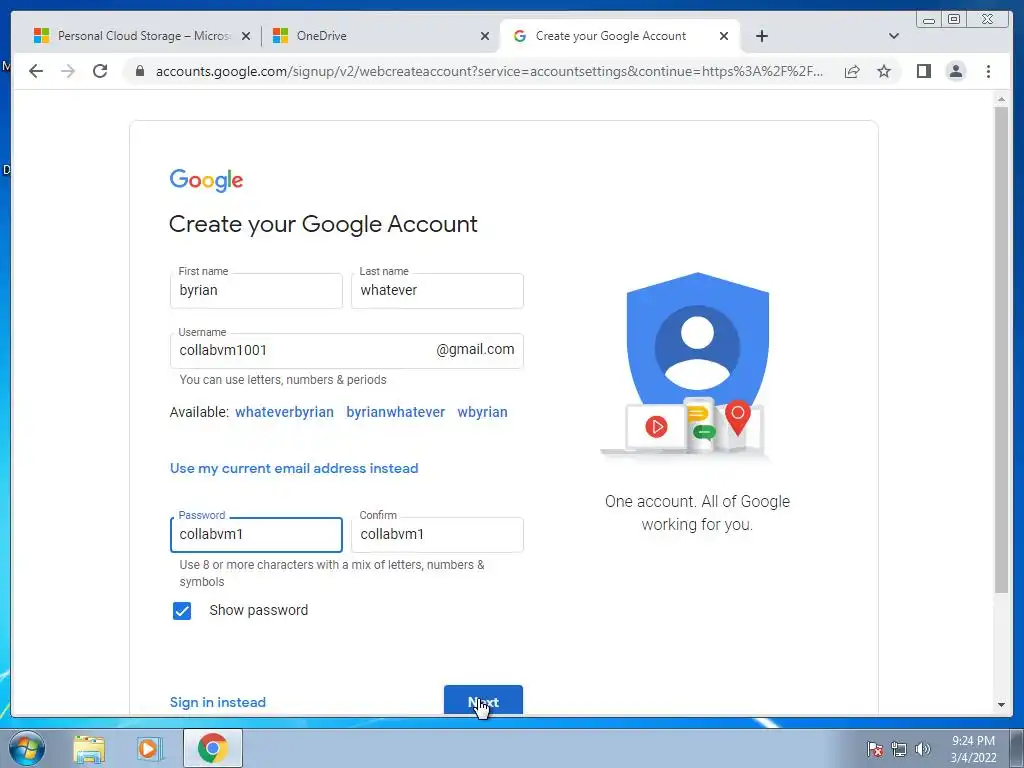Screen dimensions: 1024x768
Task: Use my current email address instead
Action: (294, 468)
